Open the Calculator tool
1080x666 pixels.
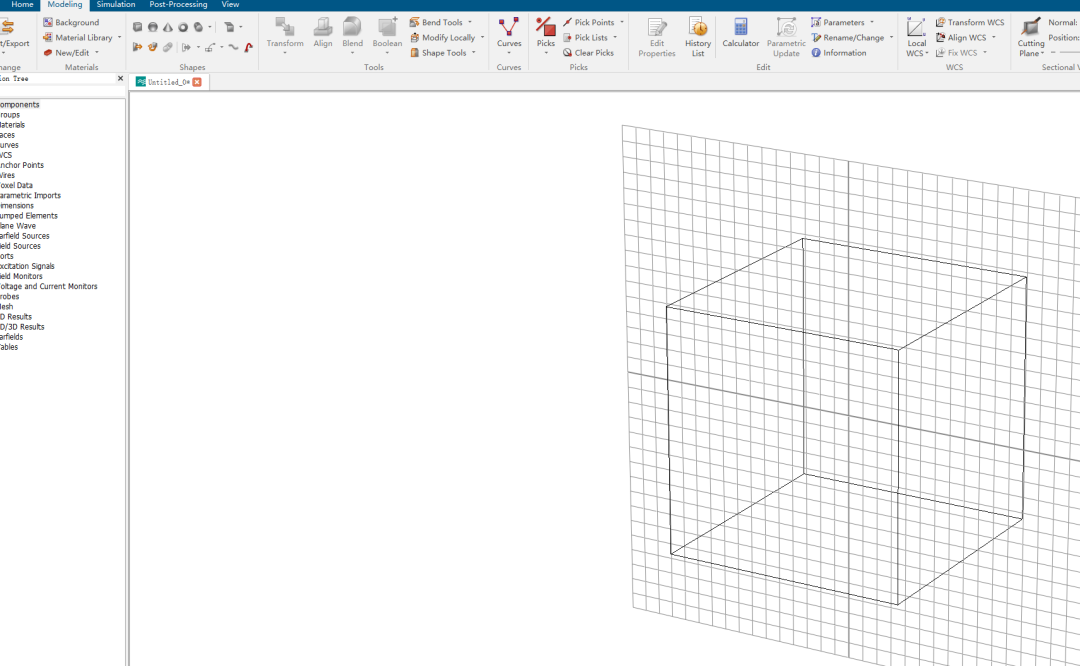[740, 33]
